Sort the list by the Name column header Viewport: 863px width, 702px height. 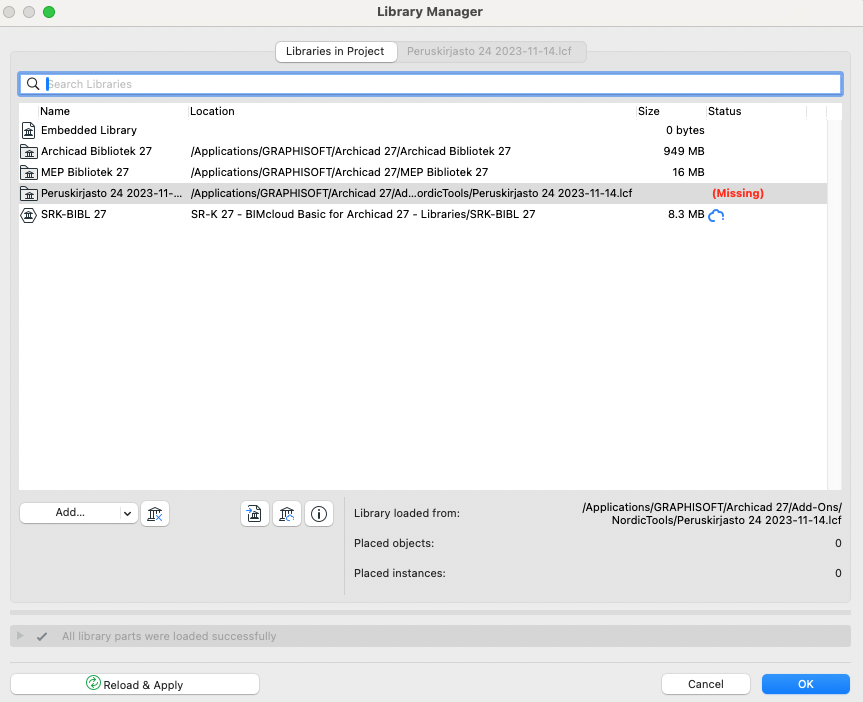pos(55,111)
